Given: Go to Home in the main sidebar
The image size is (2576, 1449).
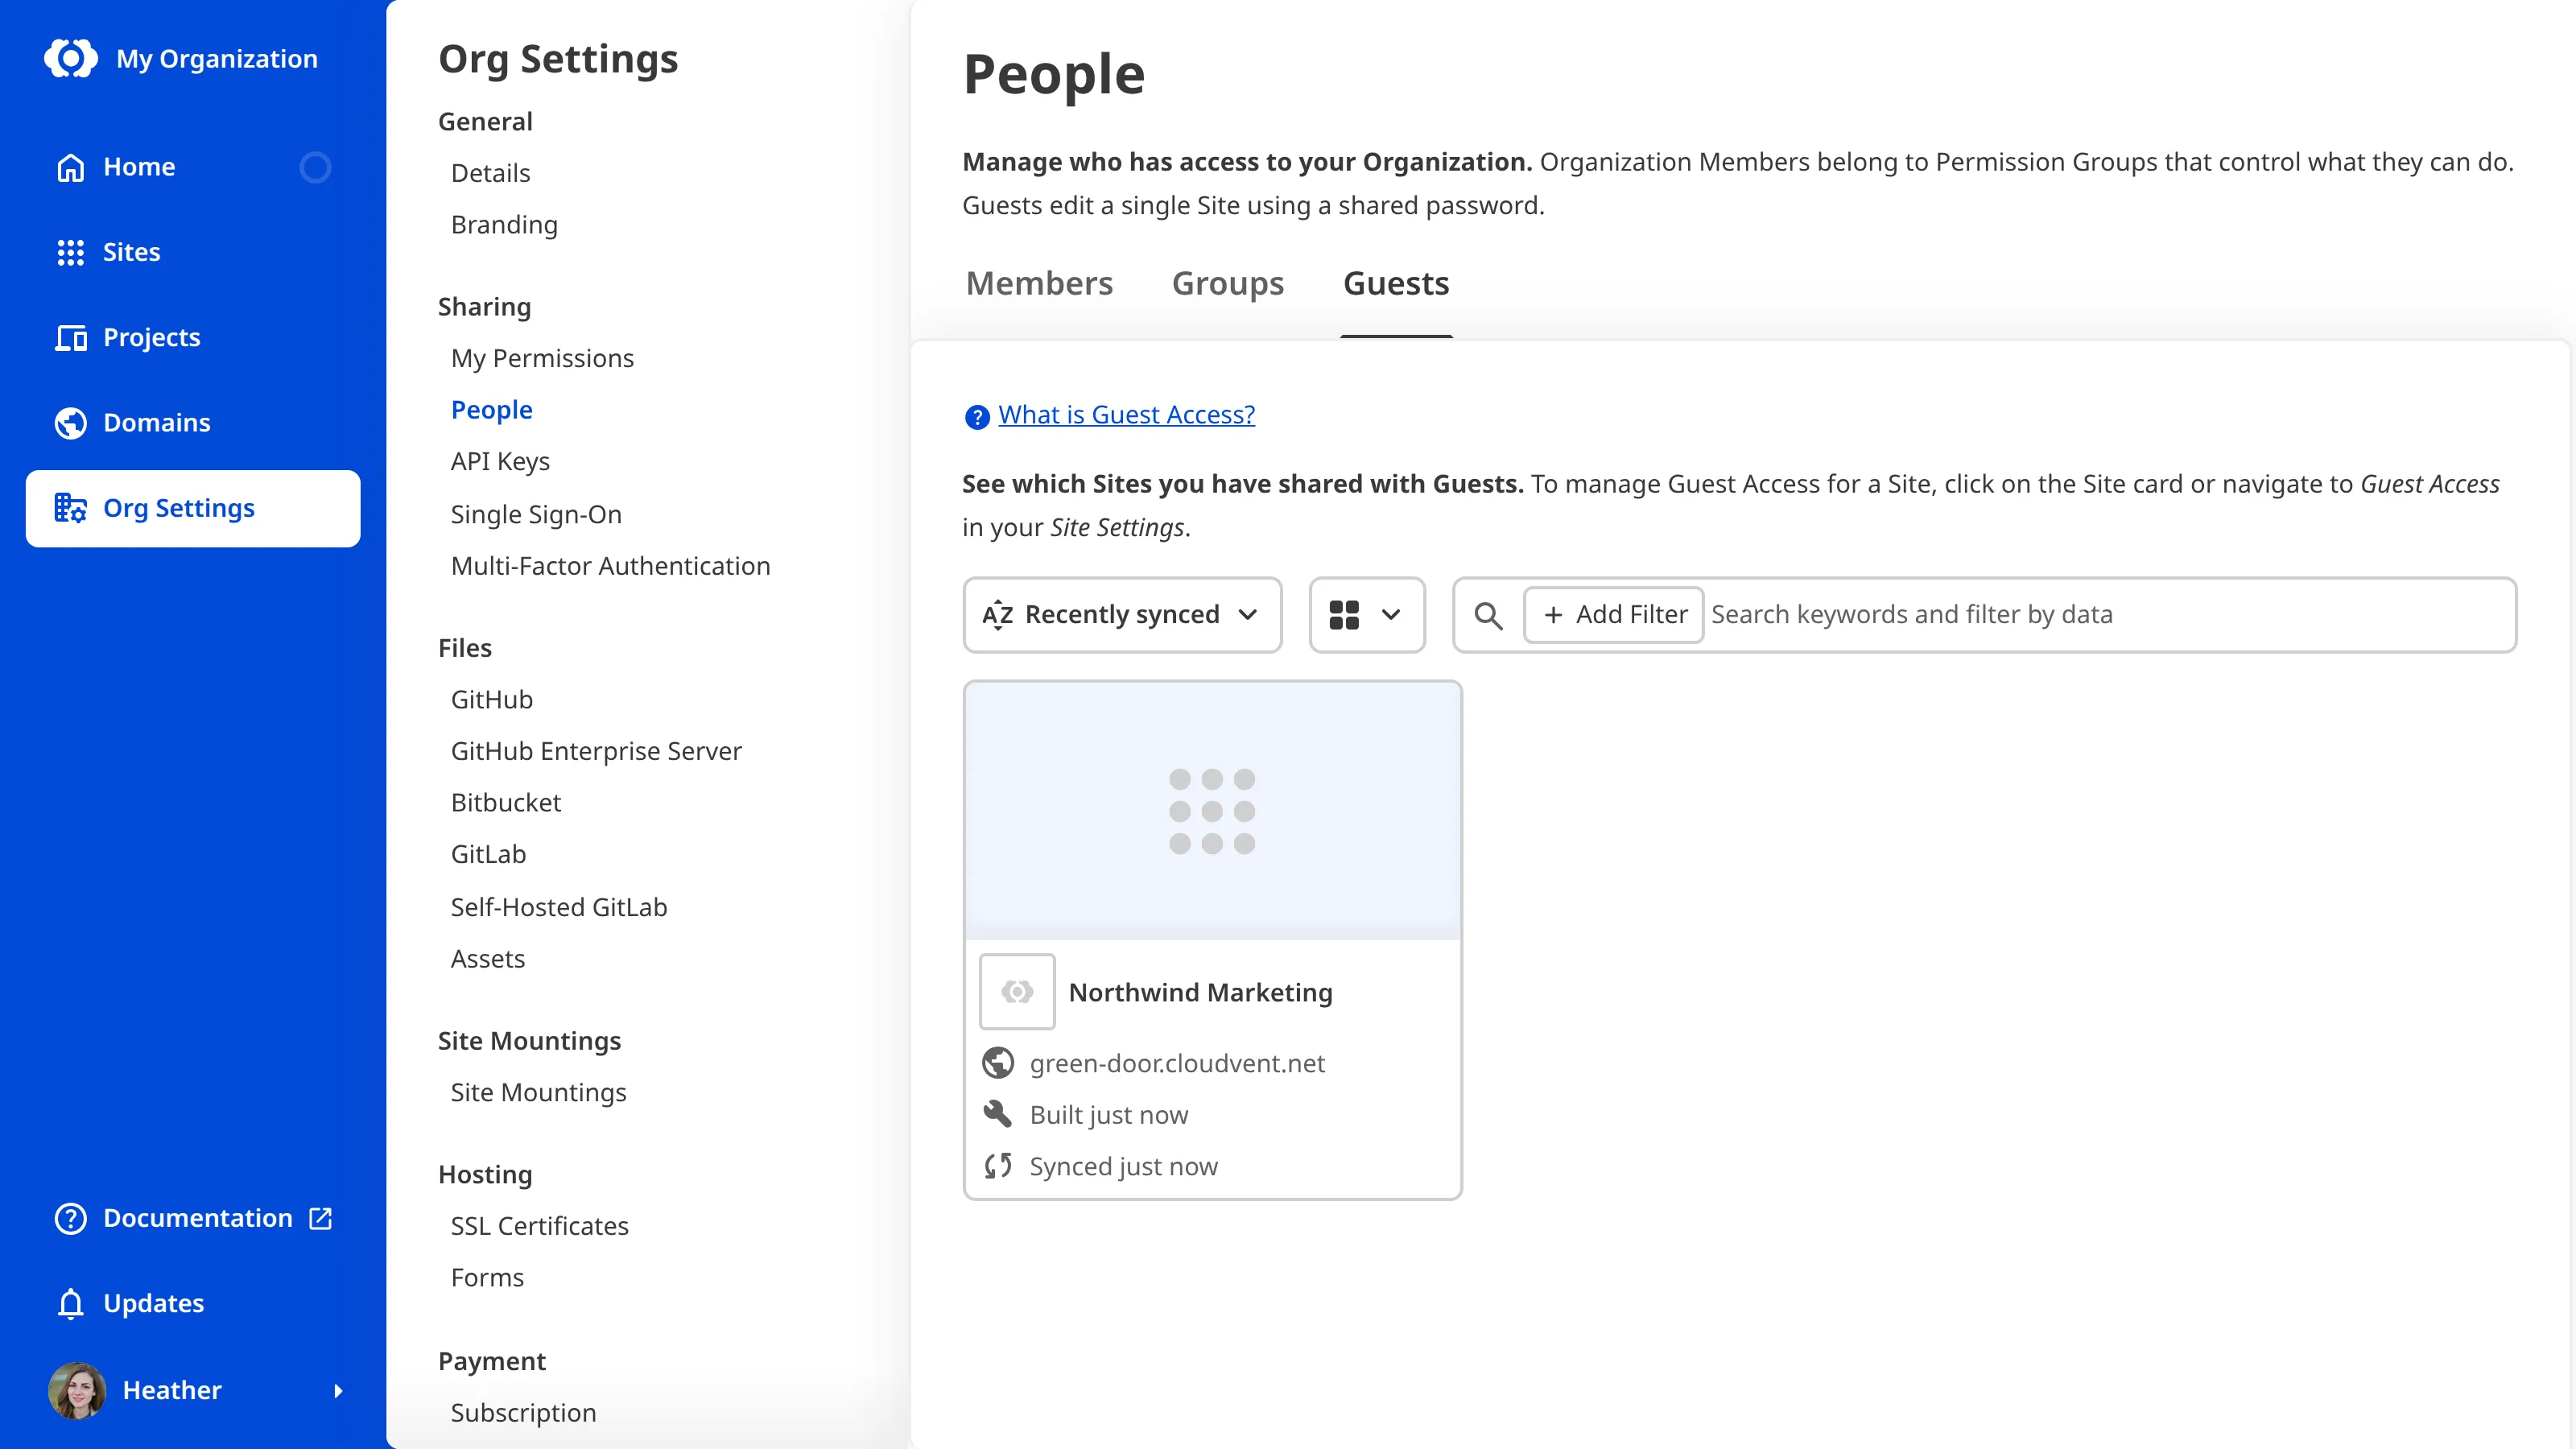Looking at the screenshot, I should (x=193, y=167).
